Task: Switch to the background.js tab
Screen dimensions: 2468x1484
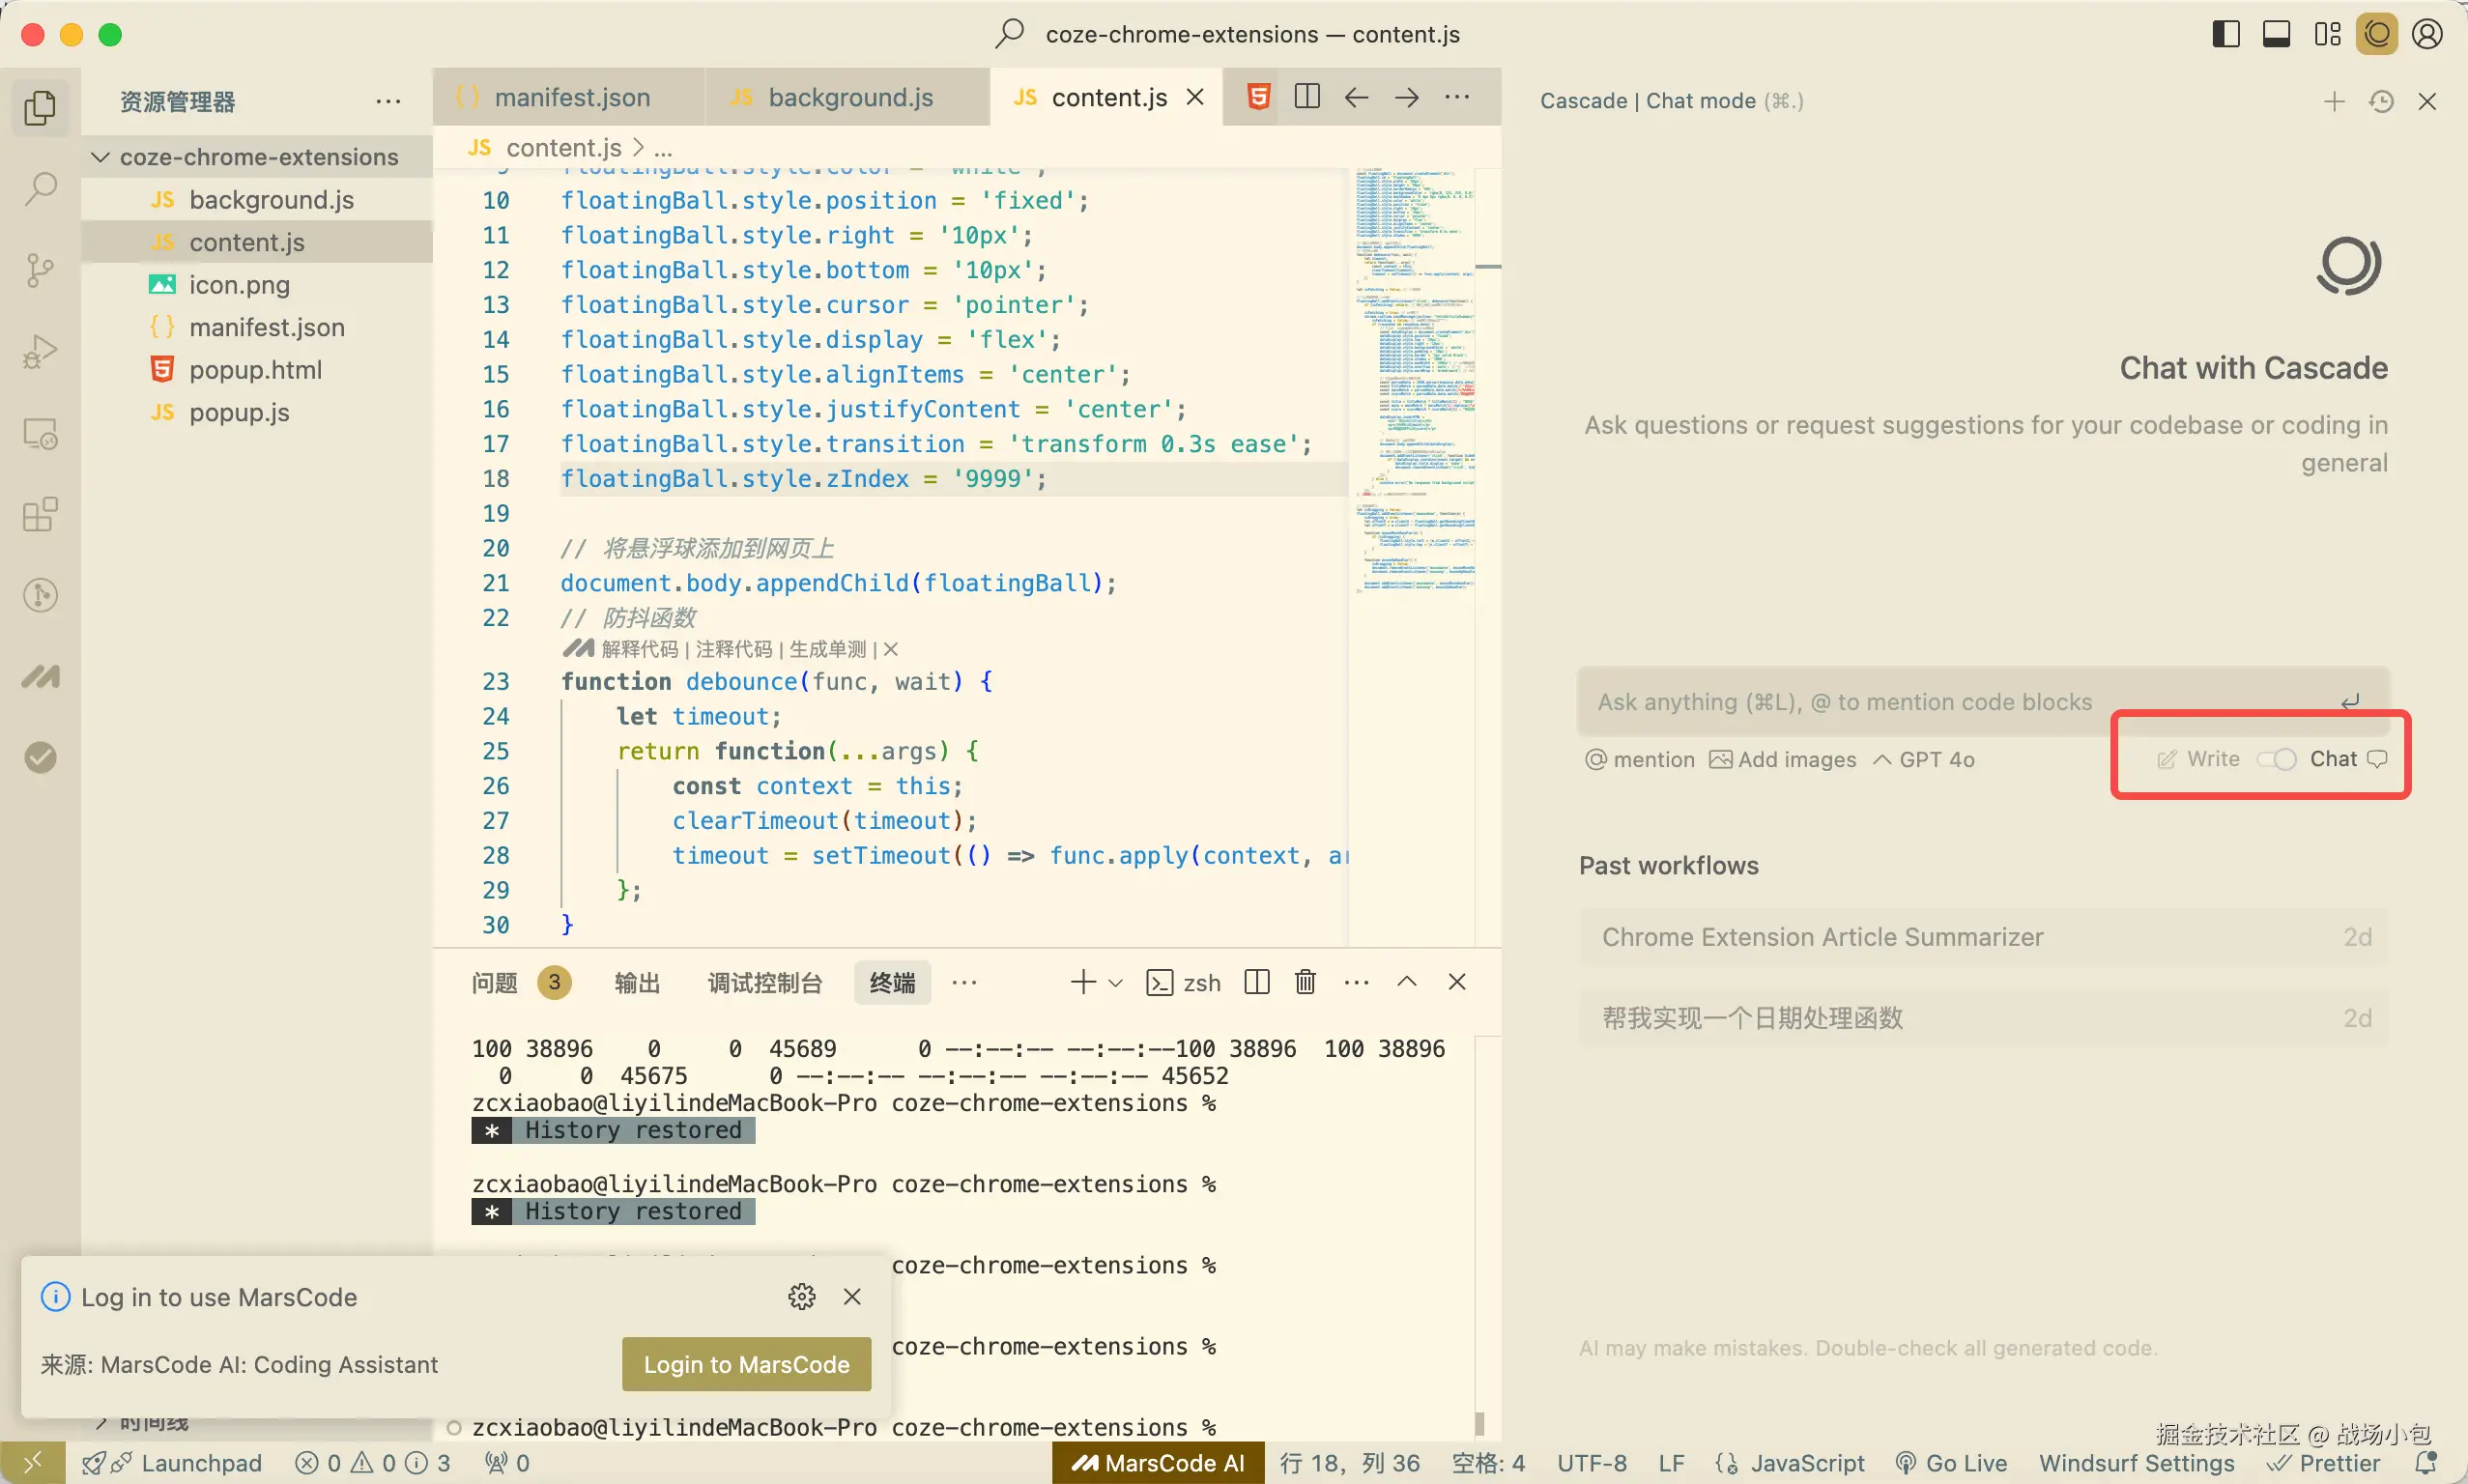Action: [x=849, y=97]
